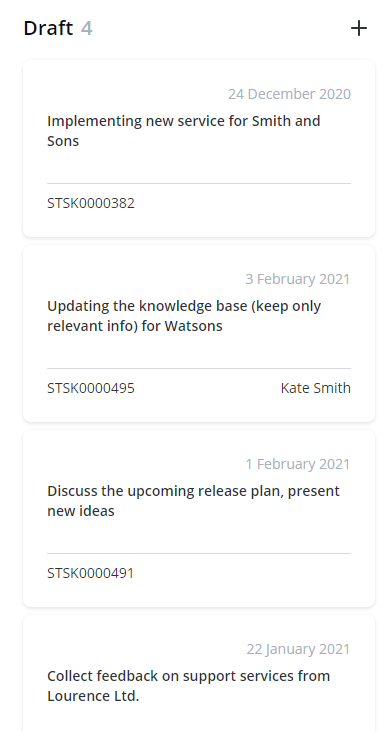Select the 3 February 2021 date label

pyautogui.click(x=298, y=279)
